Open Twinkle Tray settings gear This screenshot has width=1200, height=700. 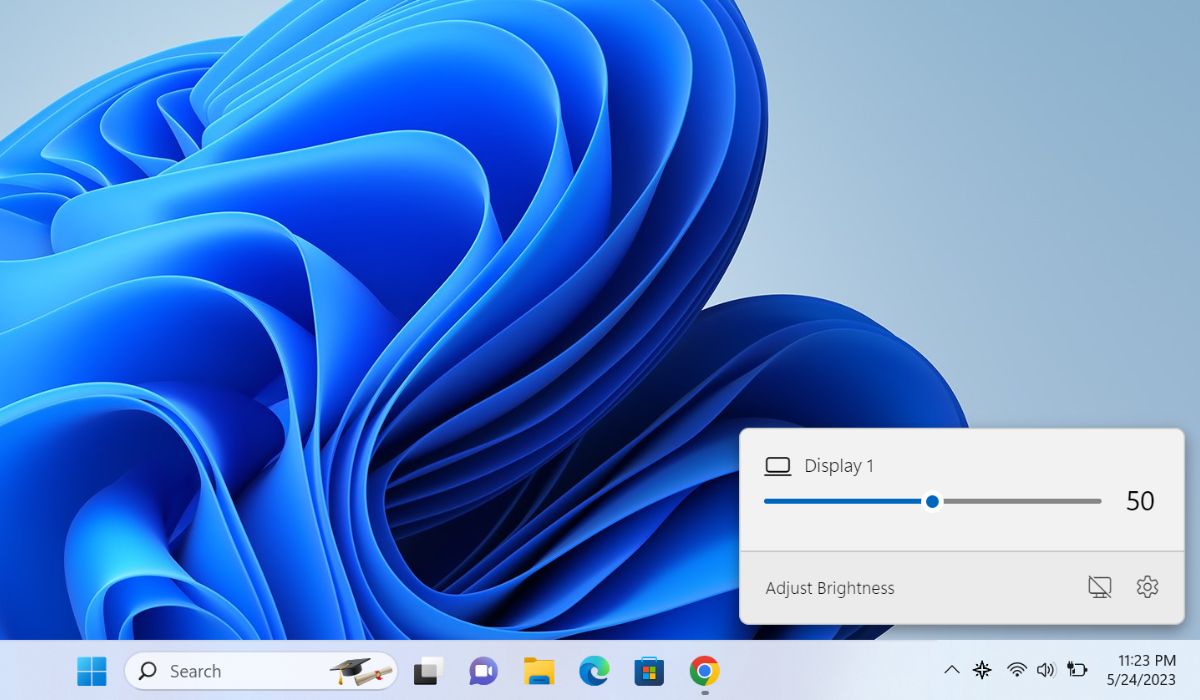[x=1147, y=587]
